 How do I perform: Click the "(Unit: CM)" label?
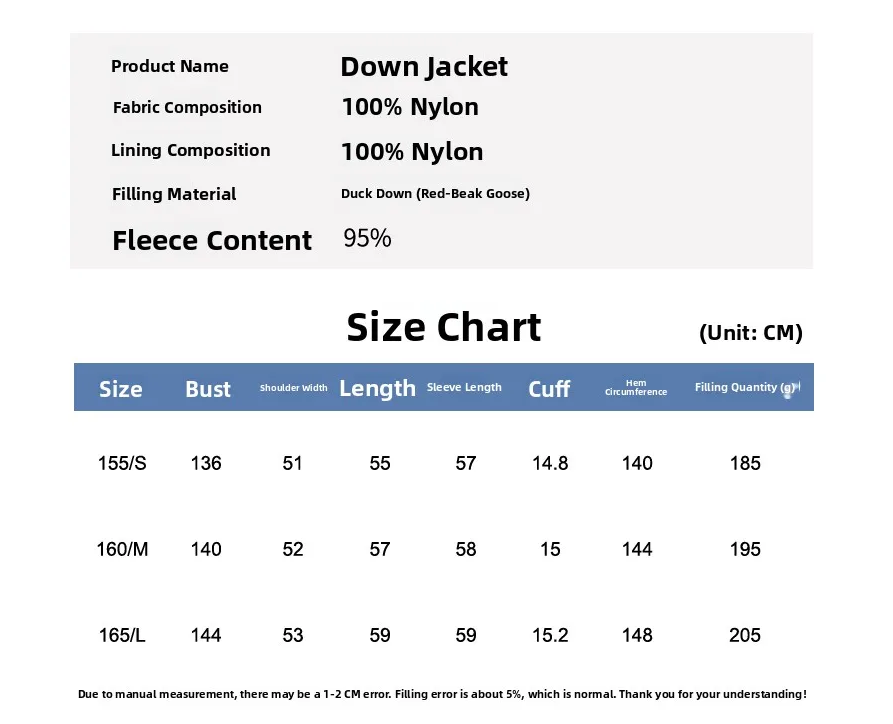pyautogui.click(x=750, y=333)
